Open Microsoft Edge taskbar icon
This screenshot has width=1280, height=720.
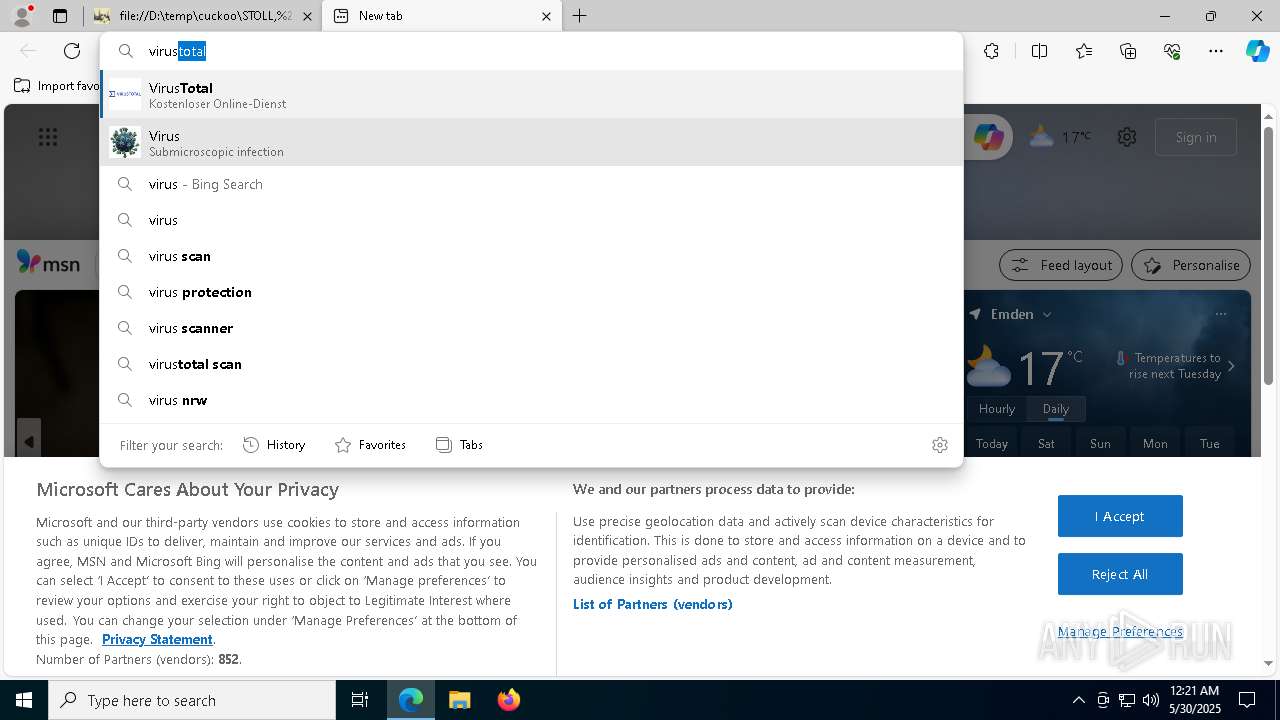pyautogui.click(x=411, y=700)
